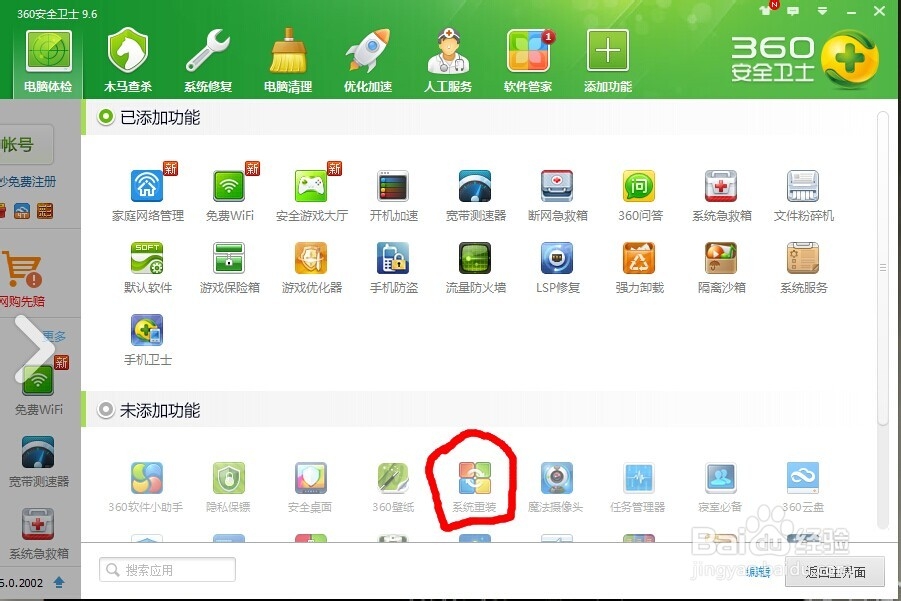The image size is (901, 601).
Task: Open 断网急救箱 tool
Action: [557, 195]
